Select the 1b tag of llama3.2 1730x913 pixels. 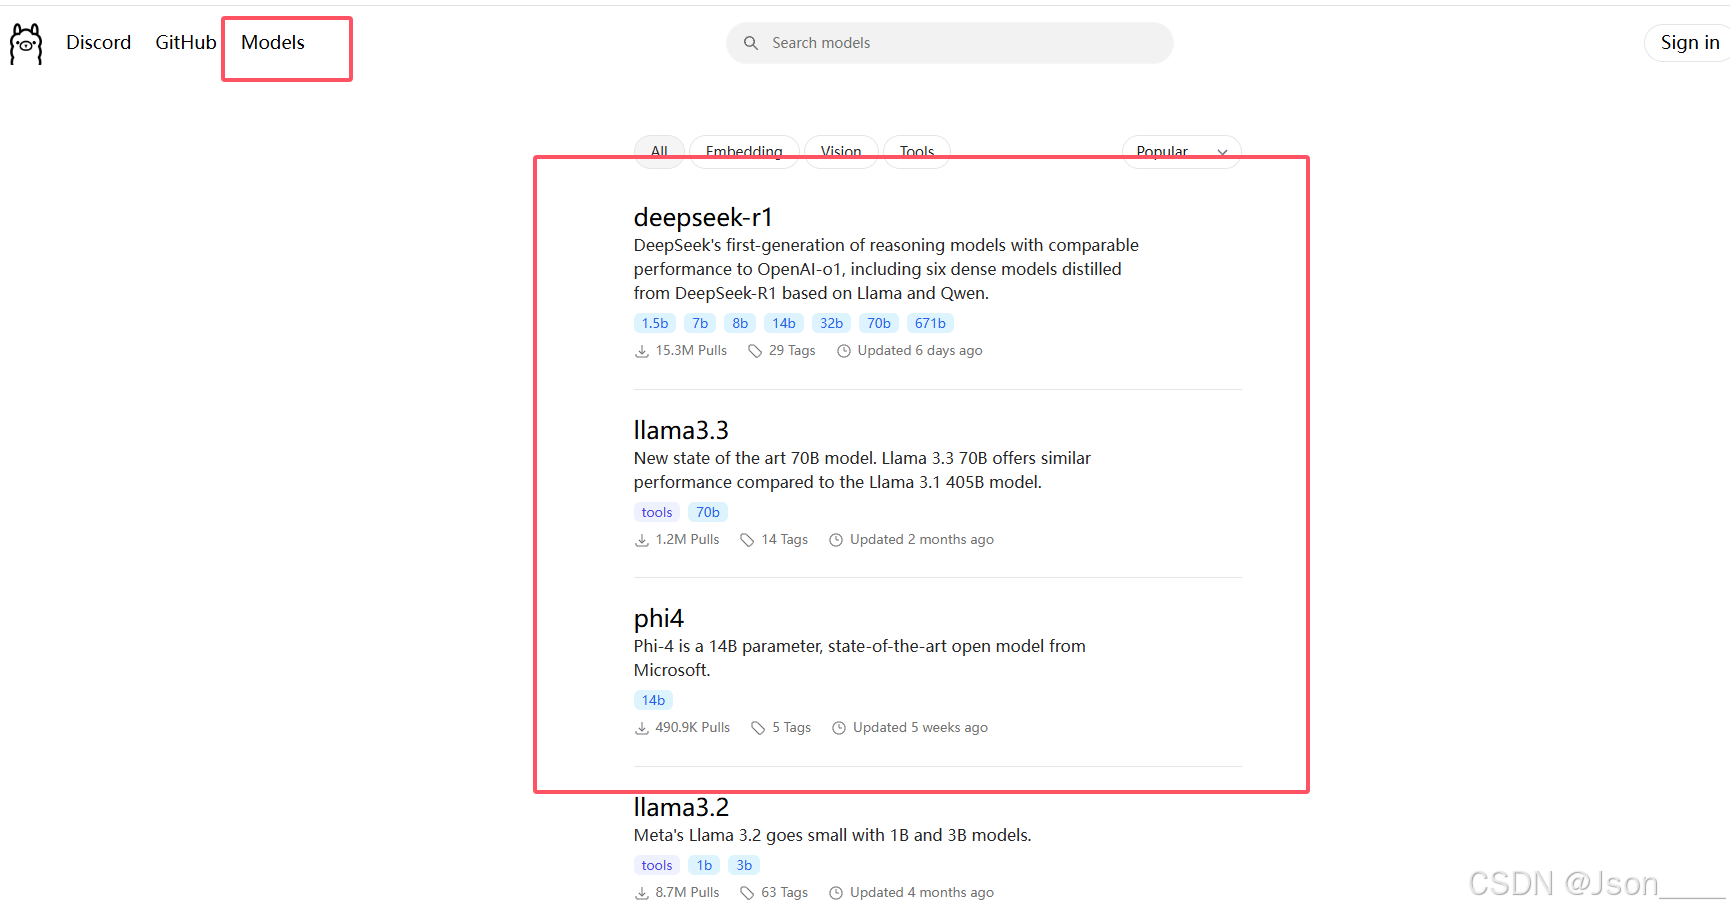[704, 865]
